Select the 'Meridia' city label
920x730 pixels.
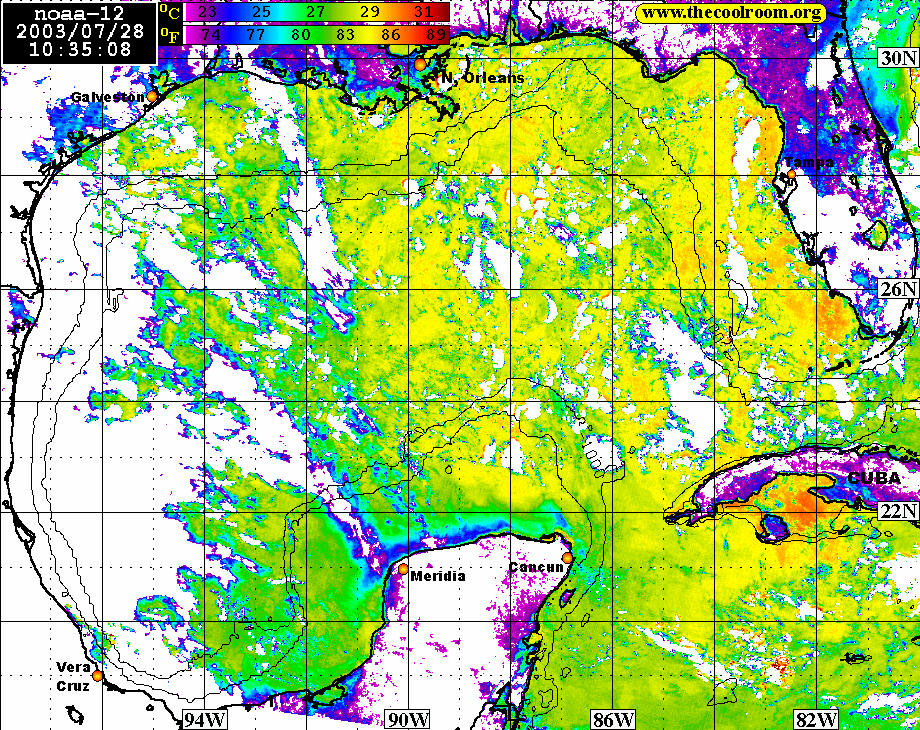(438, 576)
